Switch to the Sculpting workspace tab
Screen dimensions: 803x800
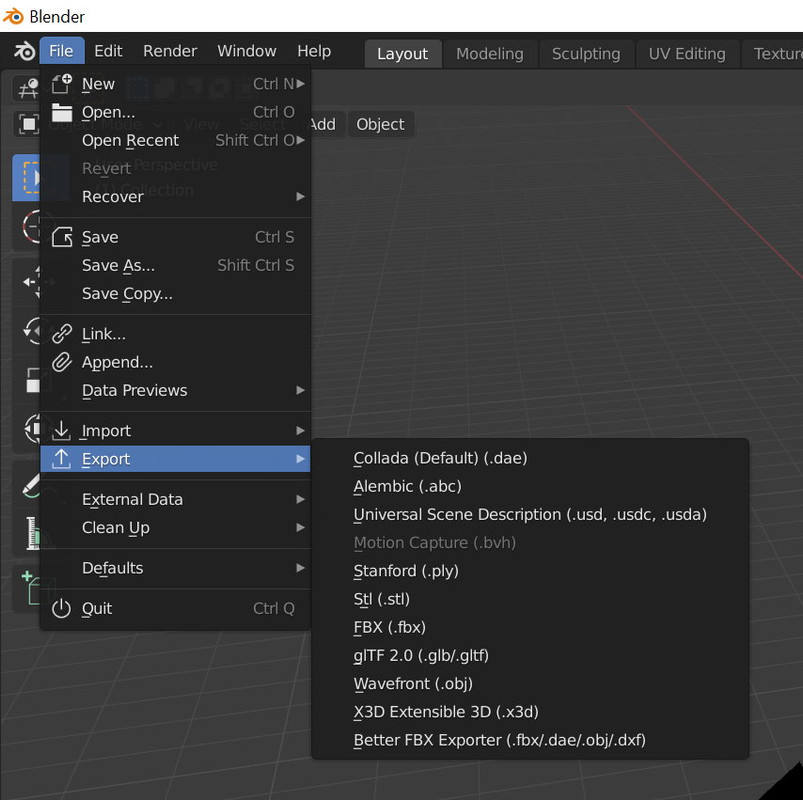pyautogui.click(x=586, y=54)
